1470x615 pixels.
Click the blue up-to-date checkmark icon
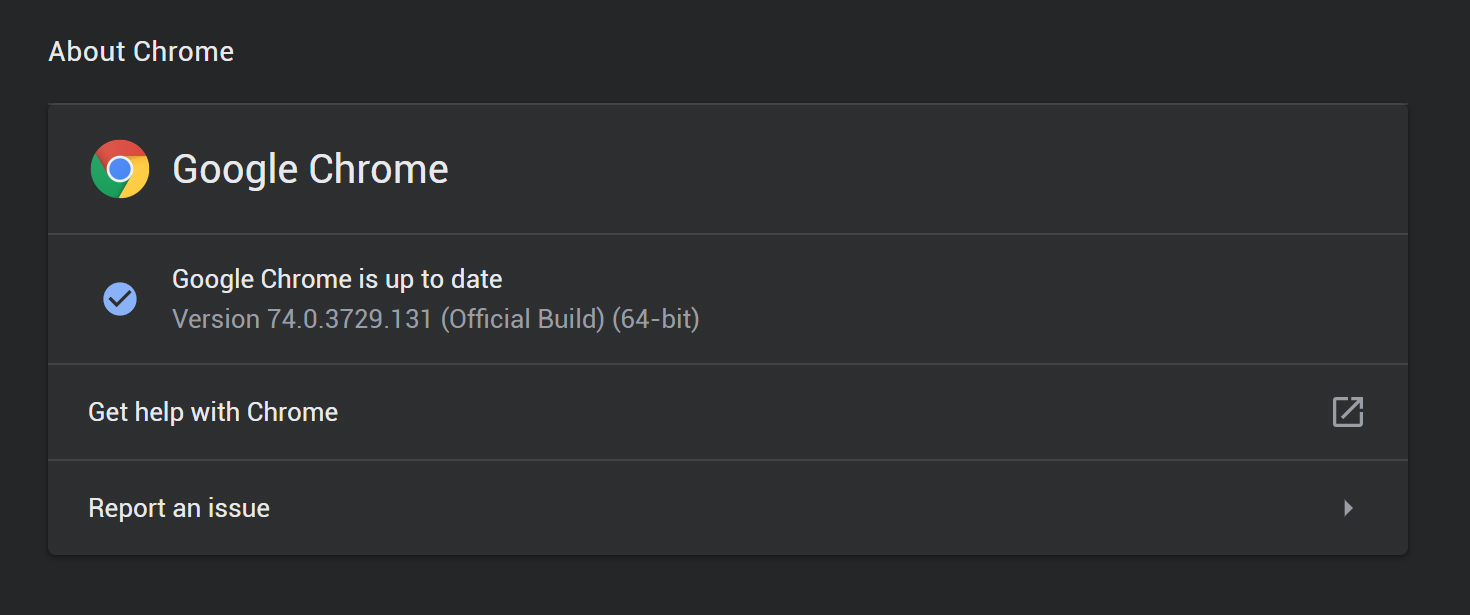pyautogui.click(x=120, y=298)
